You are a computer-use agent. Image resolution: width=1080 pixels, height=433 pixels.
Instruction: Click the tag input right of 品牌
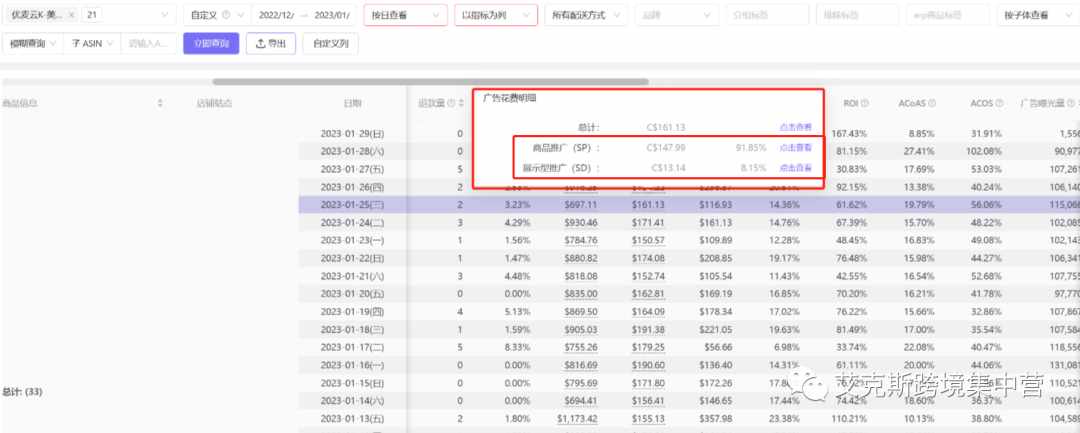(x=767, y=14)
